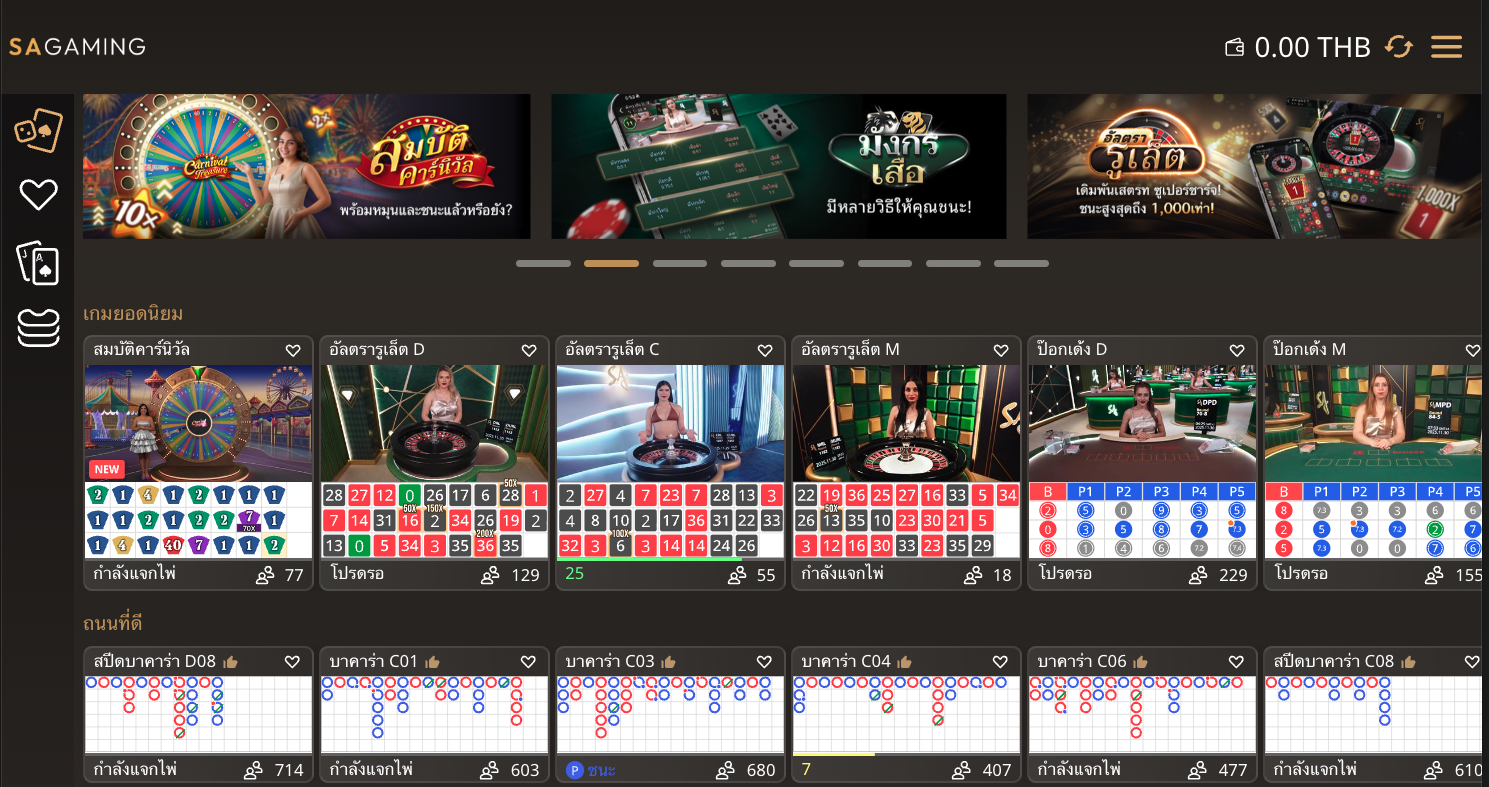Open อัลตรารูเล็ต C live video thumbnail
Image resolution: width=1489 pixels, height=787 pixels.
coord(670,423)
